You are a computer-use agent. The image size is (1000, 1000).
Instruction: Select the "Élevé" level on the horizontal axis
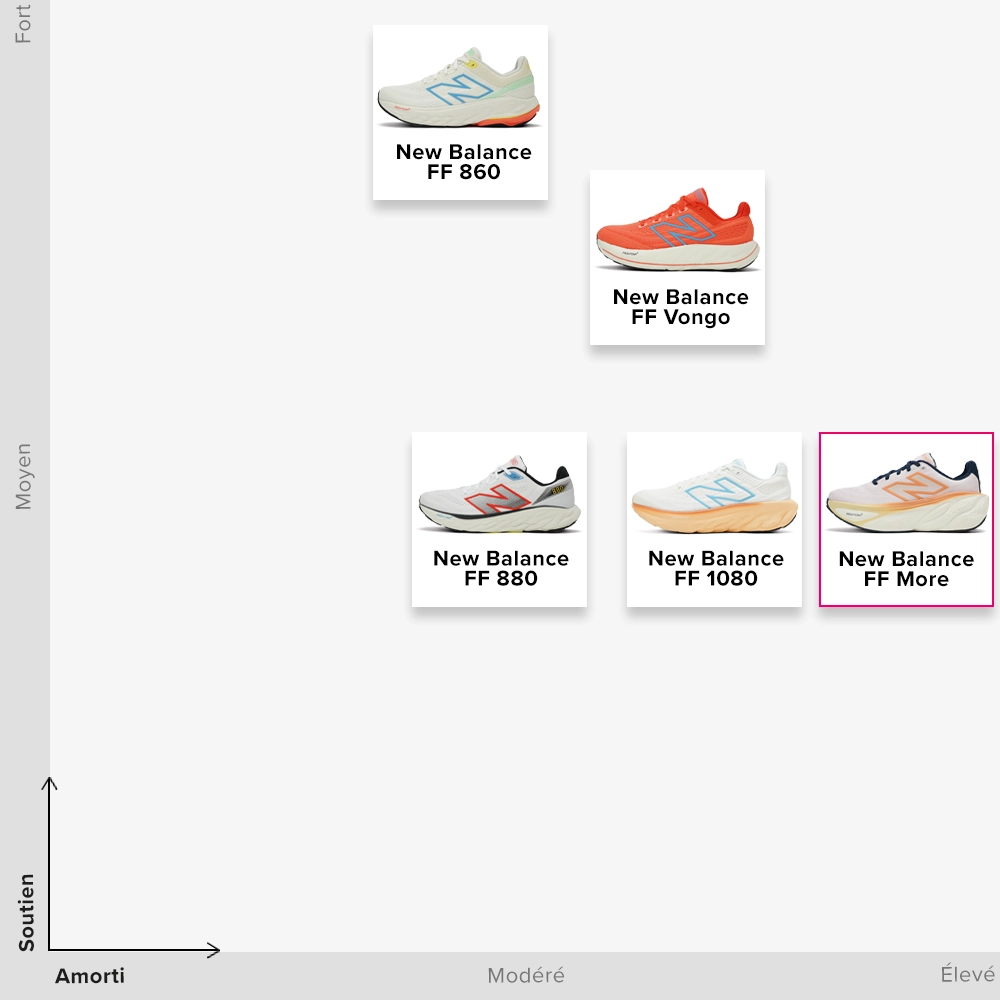coord(967,975)
